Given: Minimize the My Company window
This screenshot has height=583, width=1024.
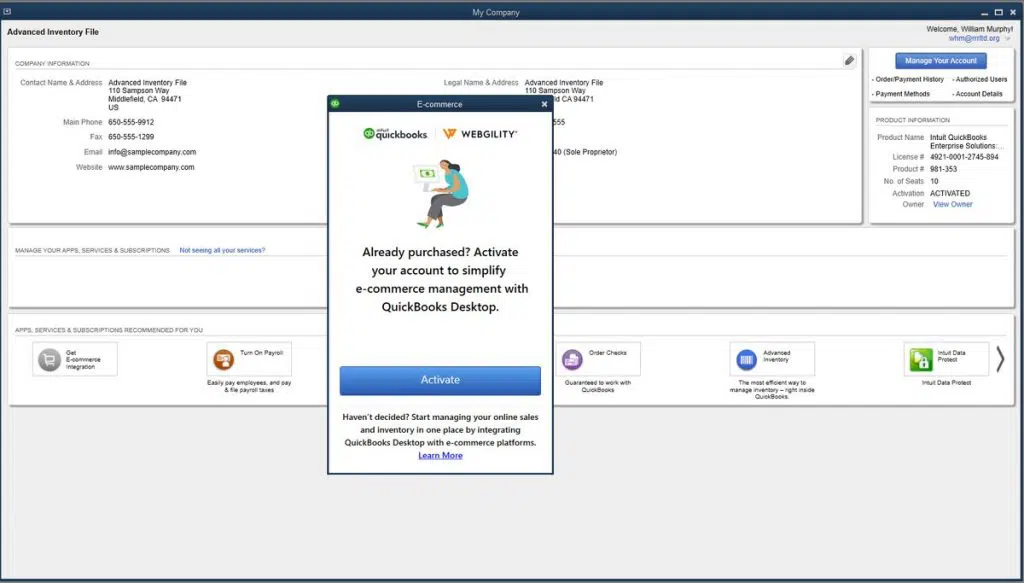Looking at the screenshot, I should (x=985, y=13).
